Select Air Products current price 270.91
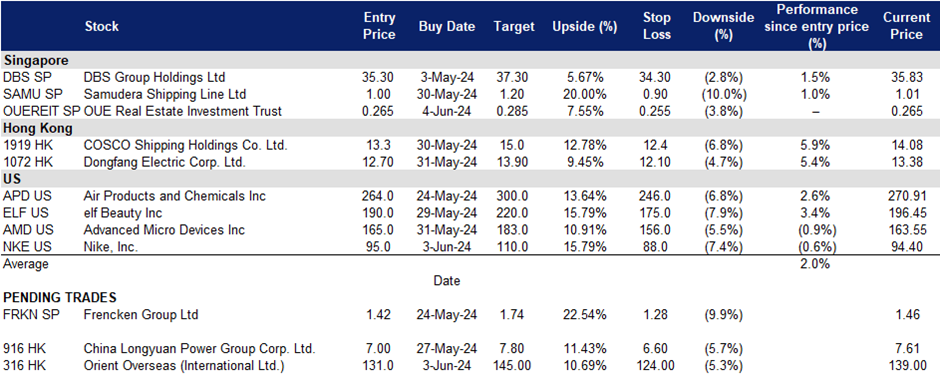Screen dimensions: 940x391 point(908,196)
